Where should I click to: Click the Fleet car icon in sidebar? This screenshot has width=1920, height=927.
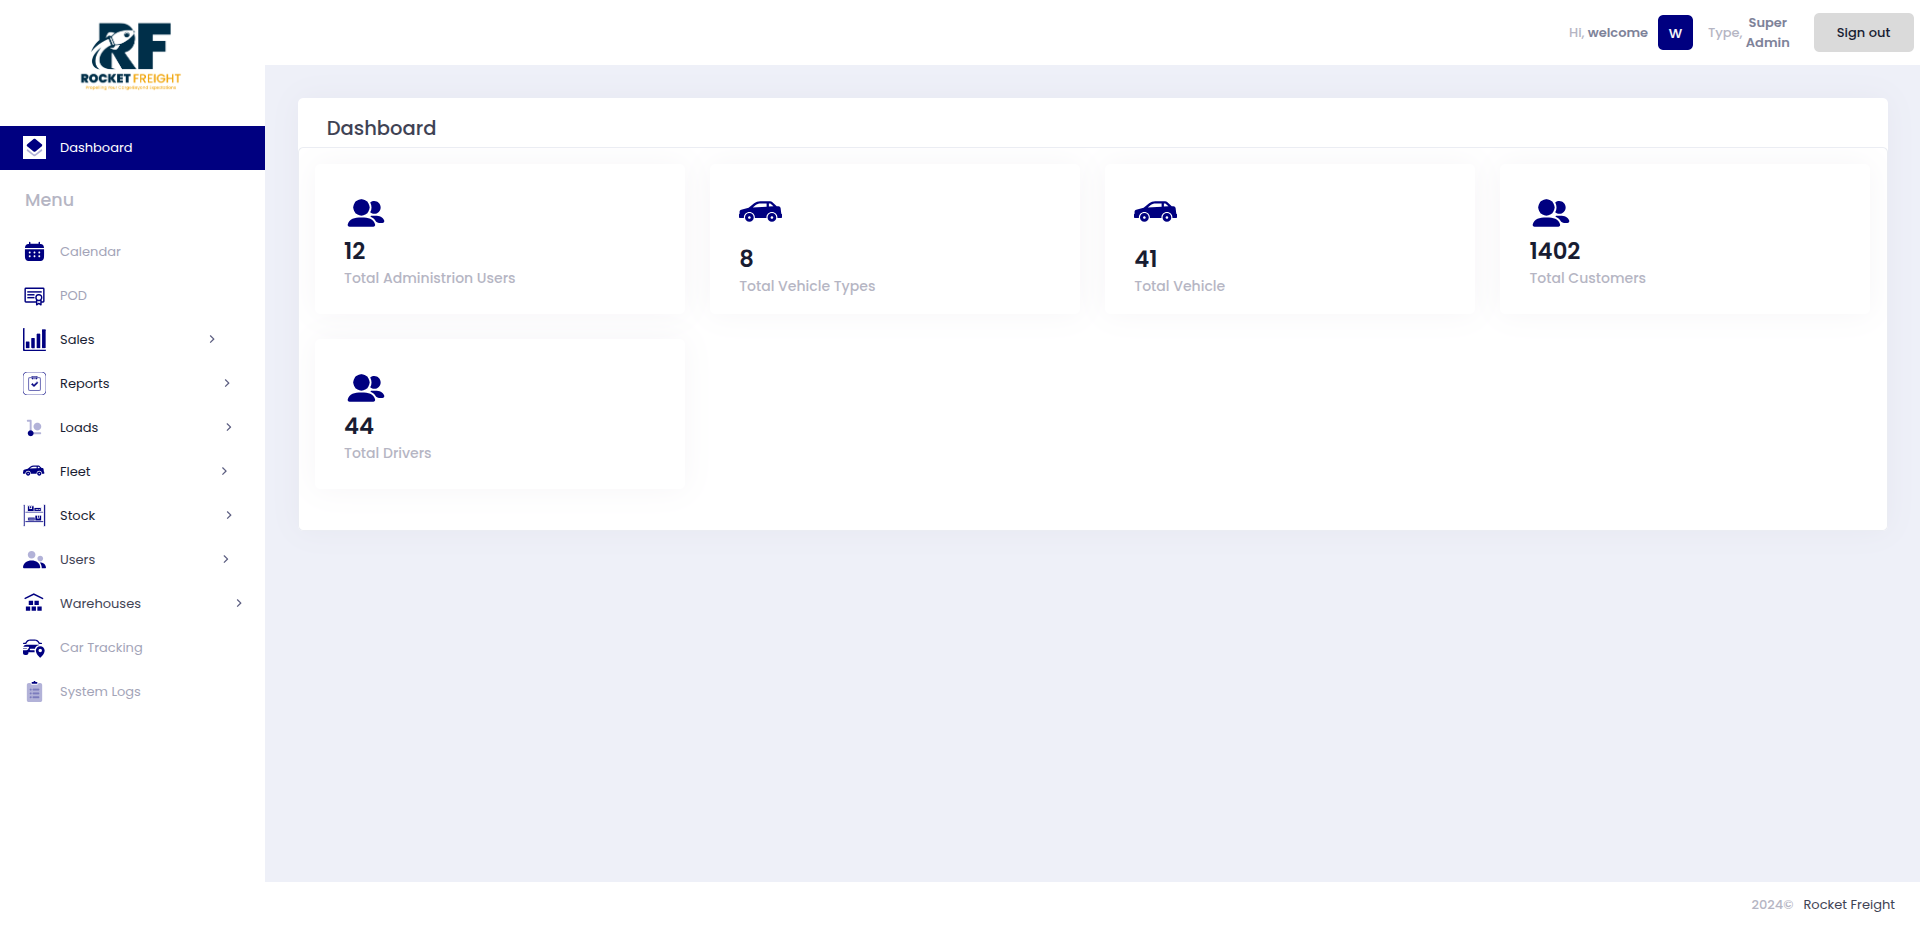34,471
